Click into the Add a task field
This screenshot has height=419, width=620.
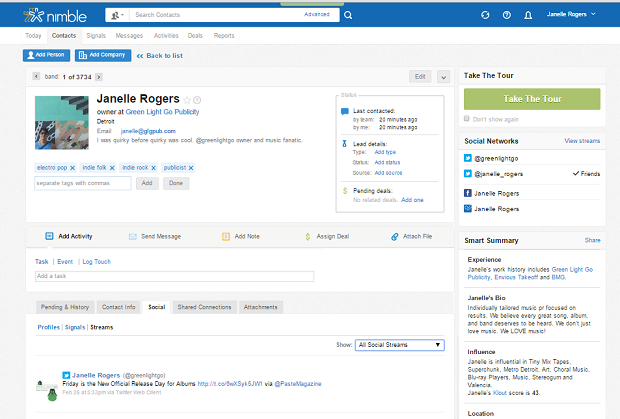[x=174, y=276]
